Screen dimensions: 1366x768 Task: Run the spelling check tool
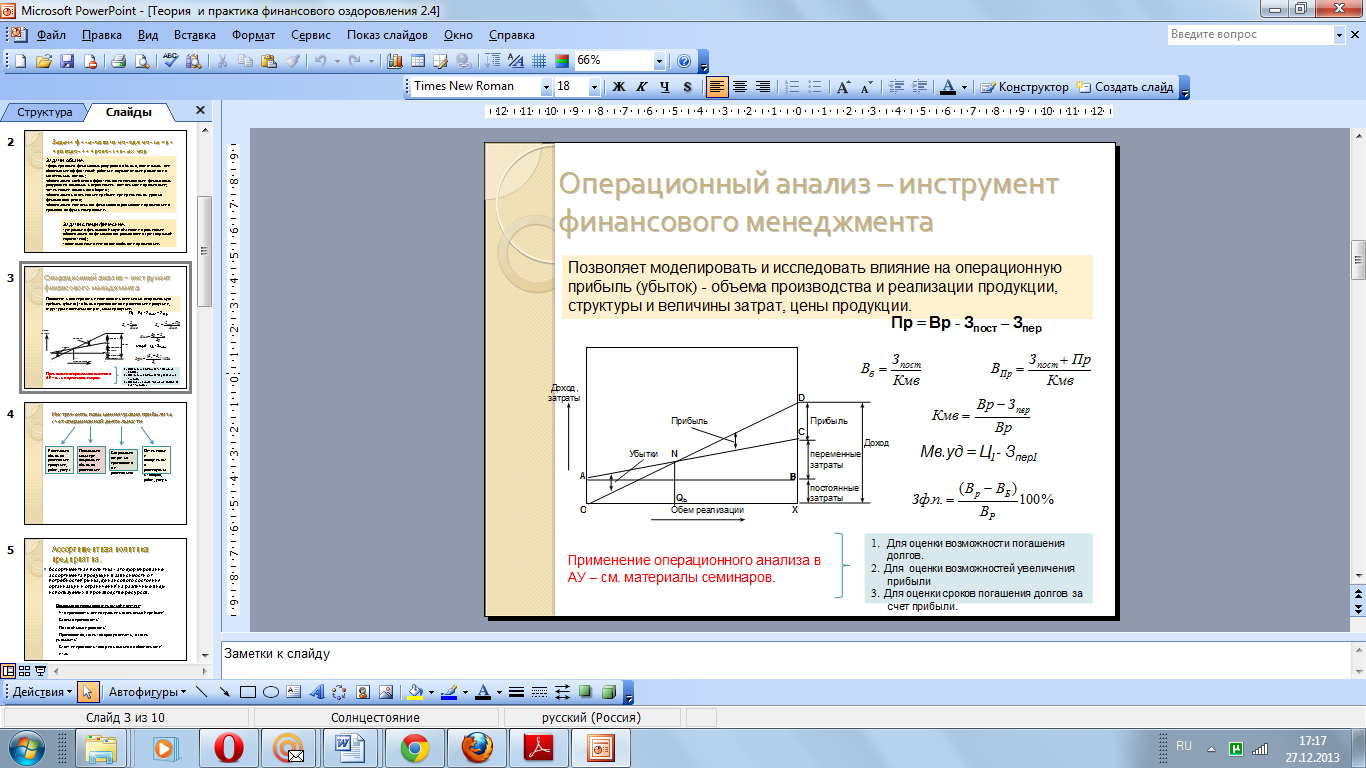(170, 61)
